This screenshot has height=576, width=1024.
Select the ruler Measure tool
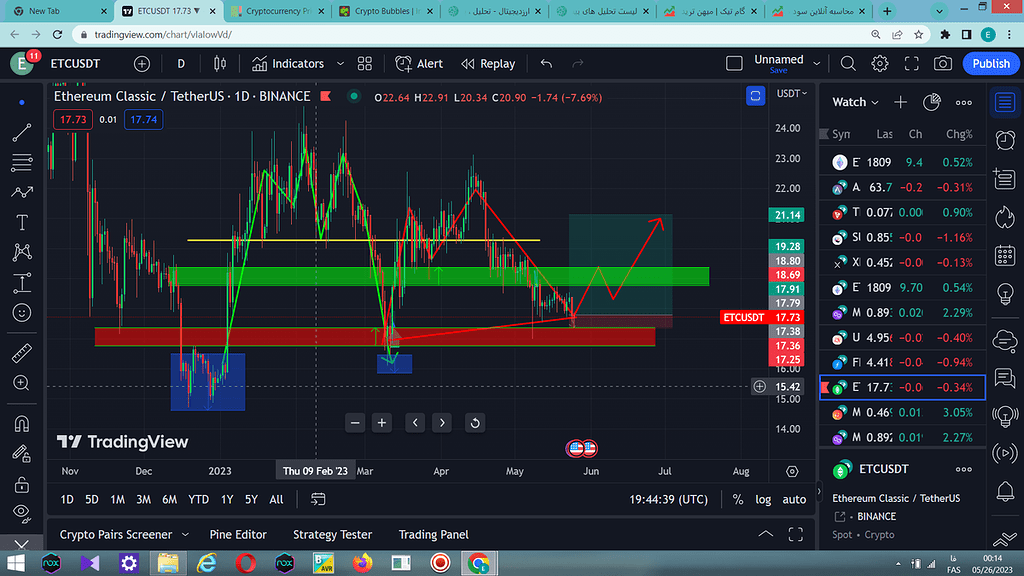[22, 353]
